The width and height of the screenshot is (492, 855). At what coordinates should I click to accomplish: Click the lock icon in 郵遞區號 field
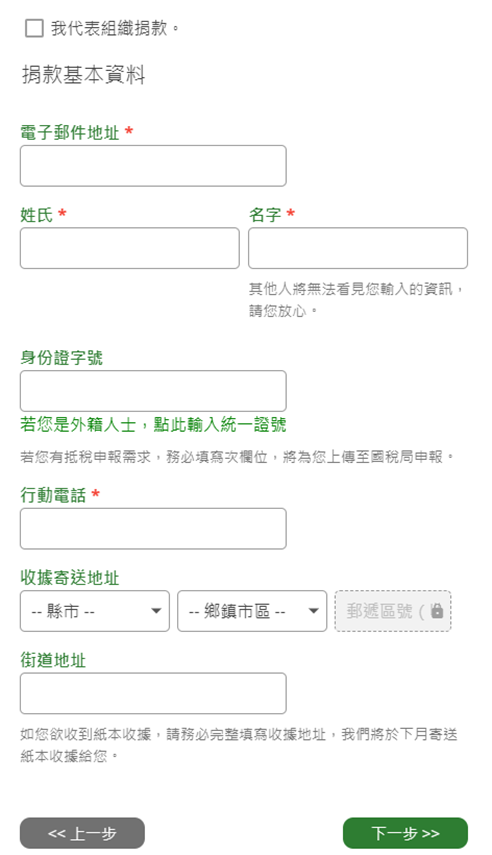click(437, 611)
